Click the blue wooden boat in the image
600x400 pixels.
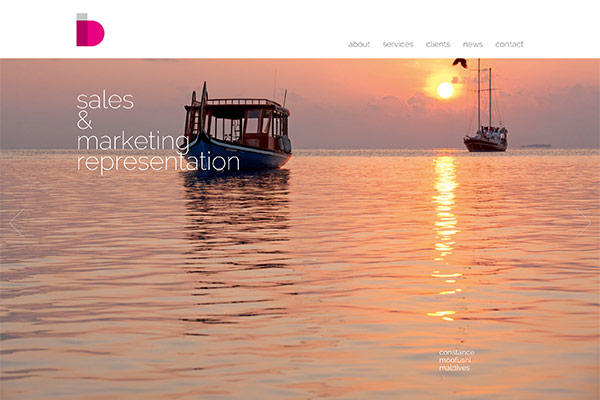(237, 128)
